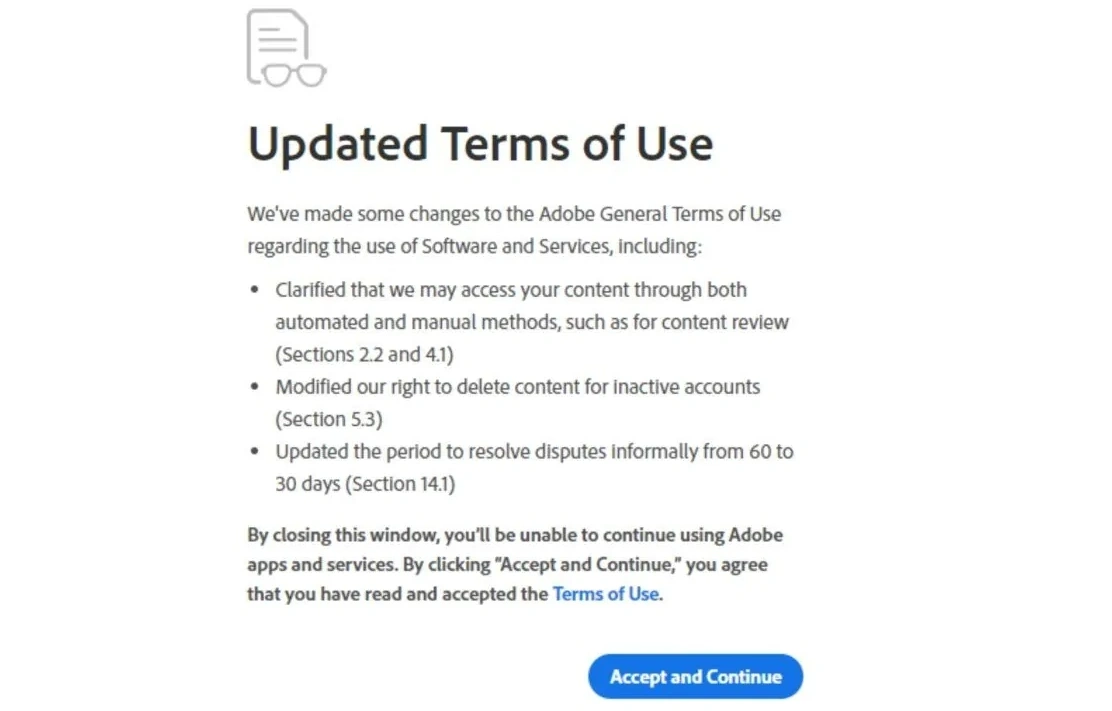1112x711 pixels.
Task: Click the "Updated Terms of Use" heading
Action: pos(480,144)
